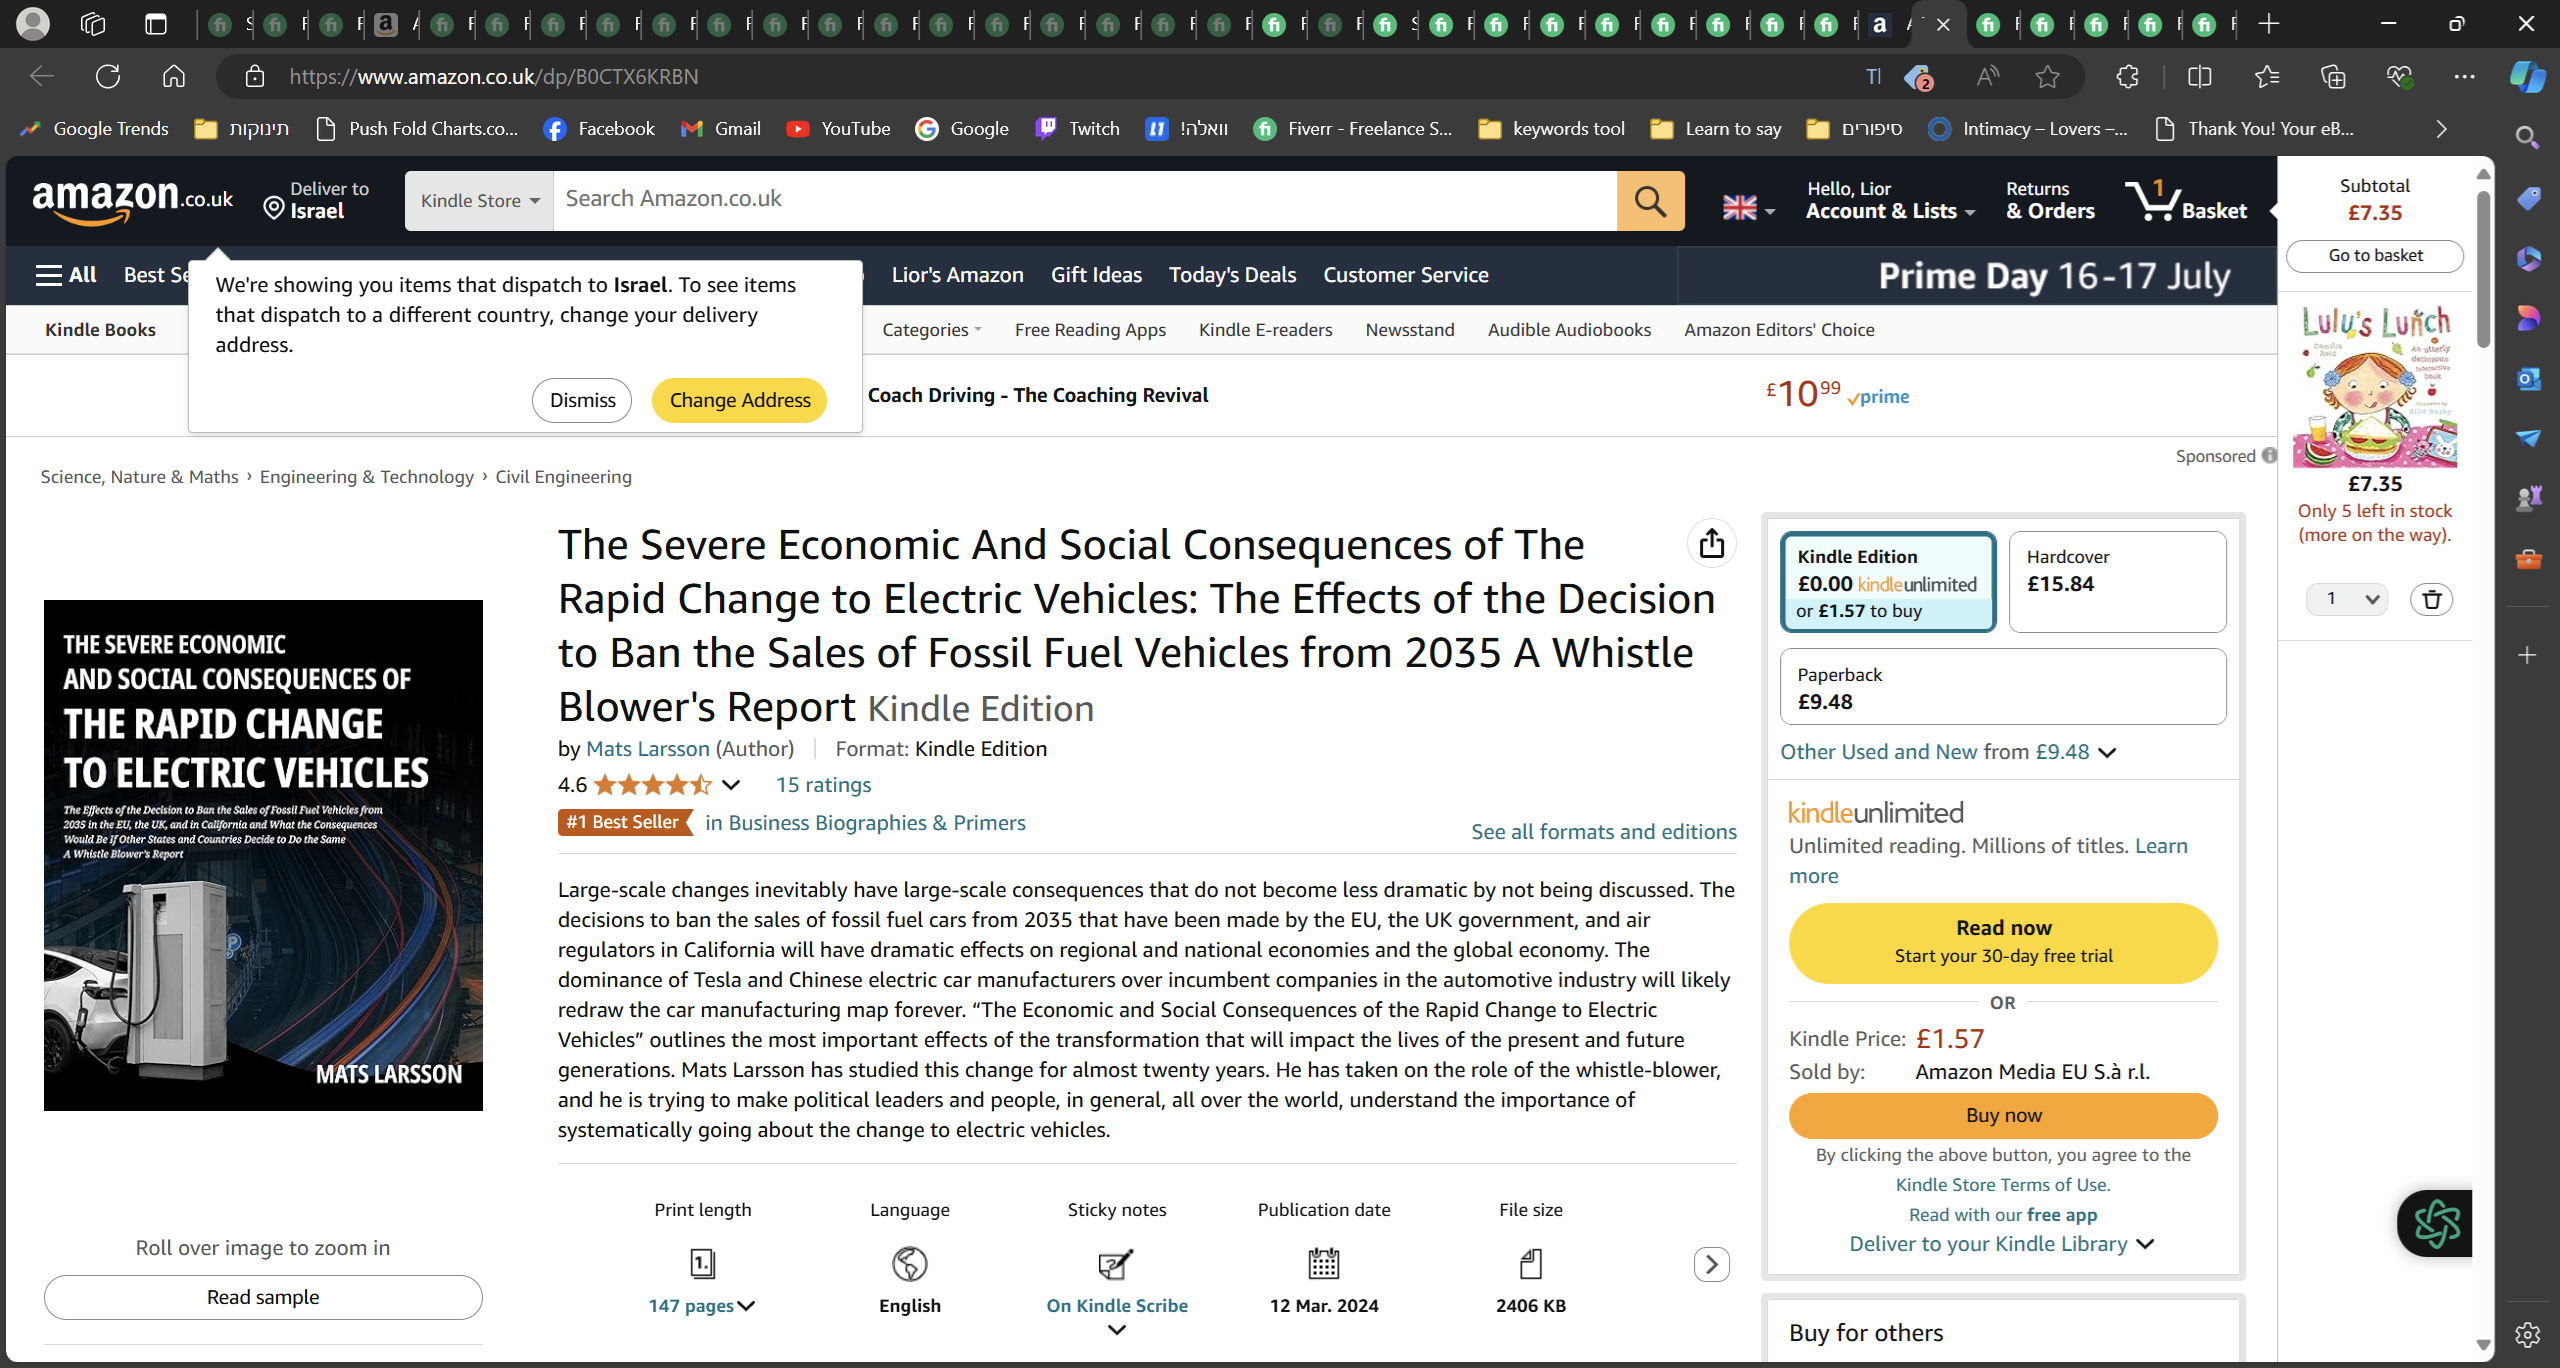2560x1368 pixels.
Task: Click the Read sample button
Action: (263, 1297)
